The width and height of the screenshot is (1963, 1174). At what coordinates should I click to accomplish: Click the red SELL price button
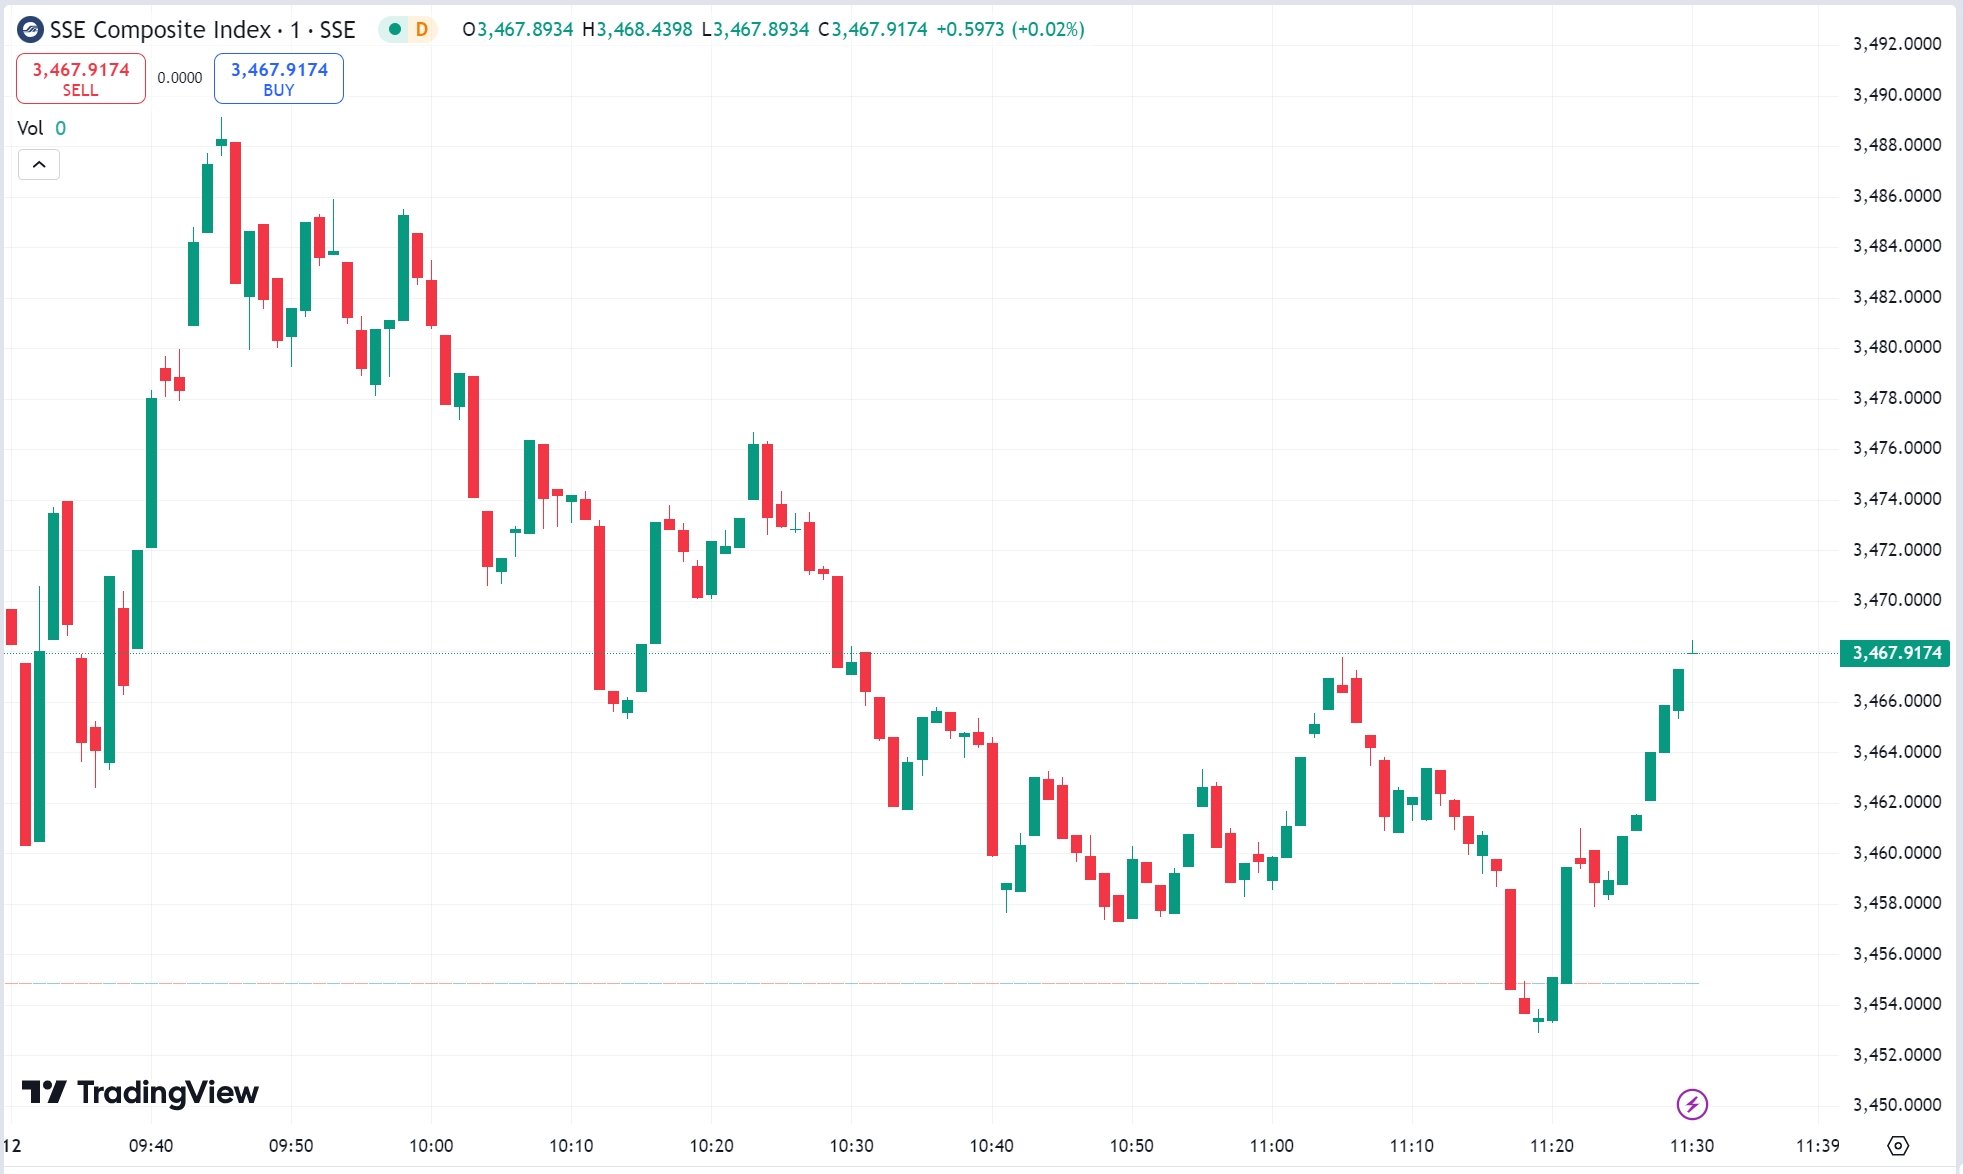point(81,78)
